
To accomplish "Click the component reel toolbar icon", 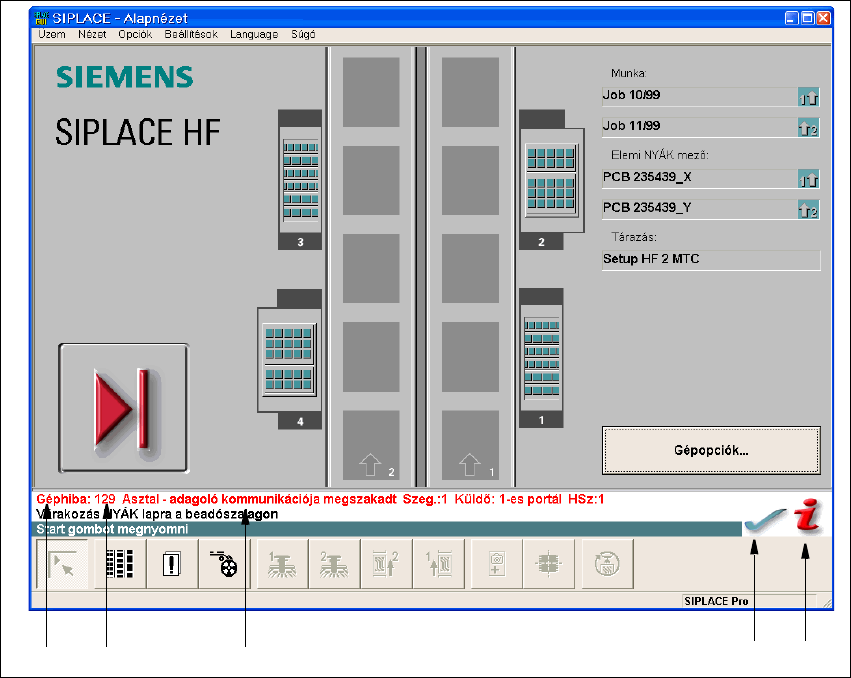I will [224, 564].
